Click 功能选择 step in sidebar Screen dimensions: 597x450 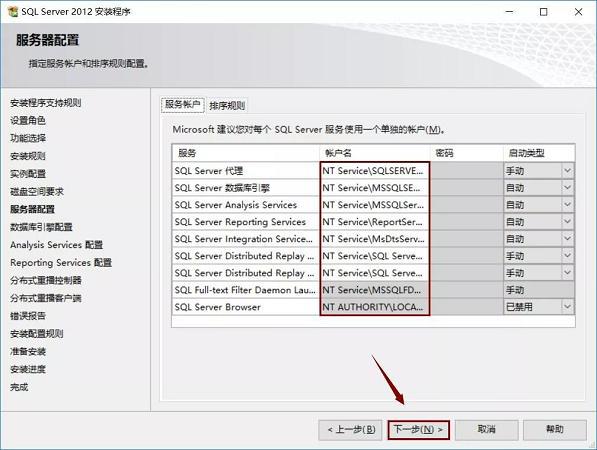[x=28, y=138]
